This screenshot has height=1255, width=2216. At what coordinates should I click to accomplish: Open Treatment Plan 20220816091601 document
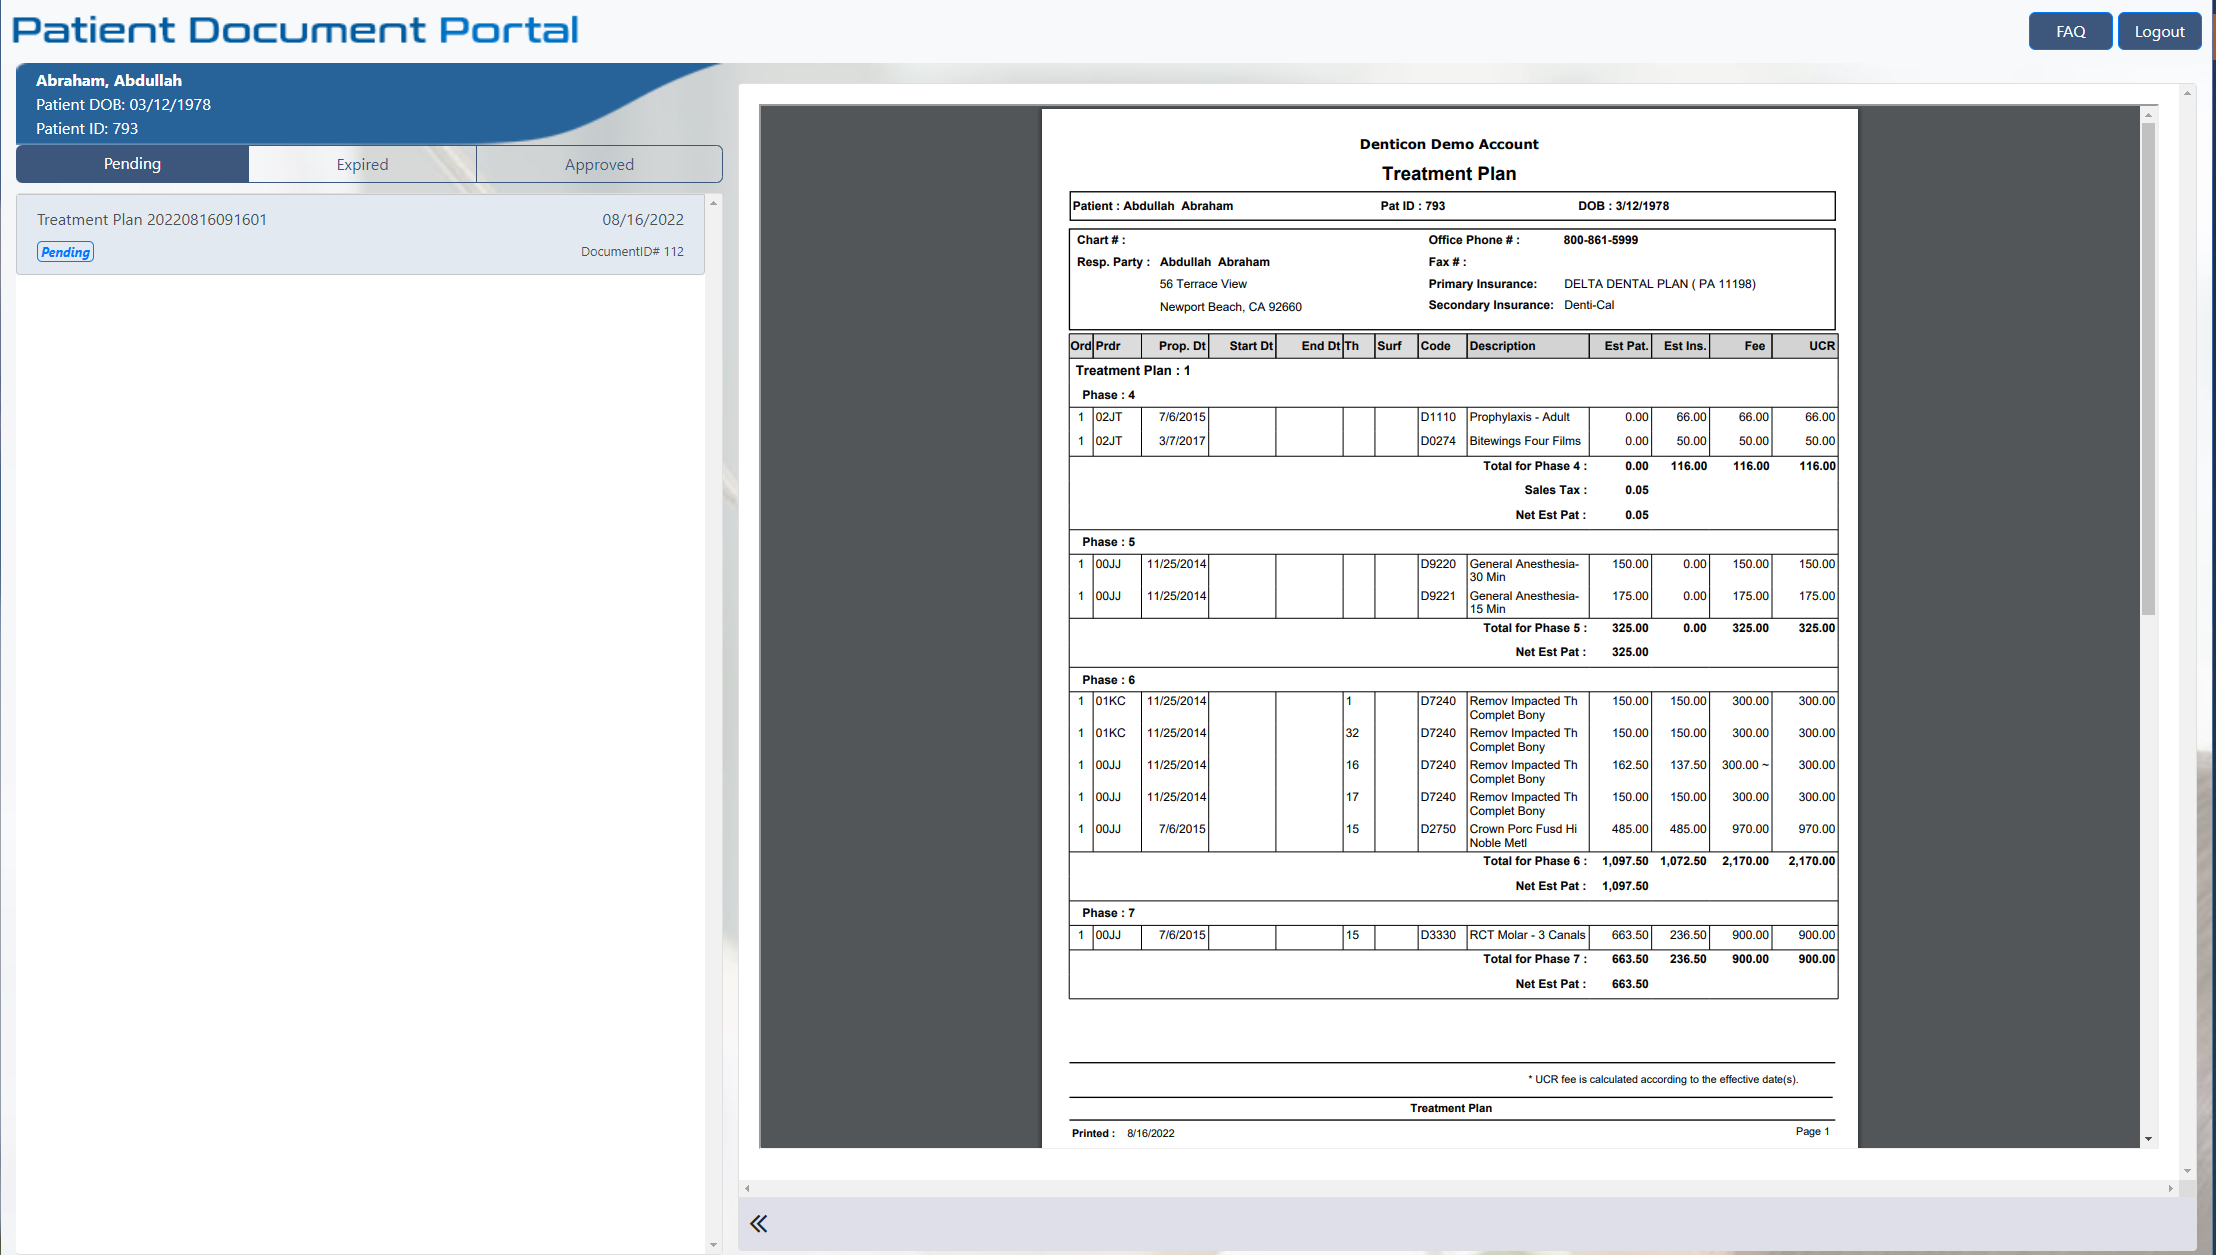(x=360, y=235)
